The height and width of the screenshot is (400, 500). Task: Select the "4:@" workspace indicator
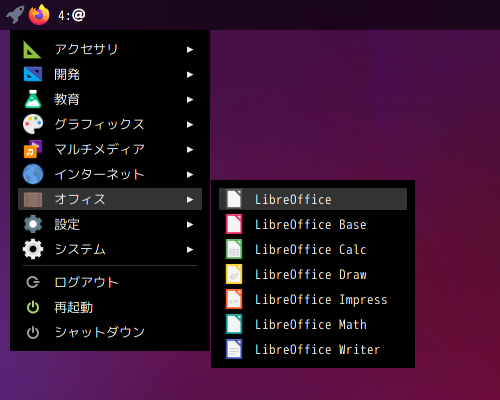(x=71, y=15)
